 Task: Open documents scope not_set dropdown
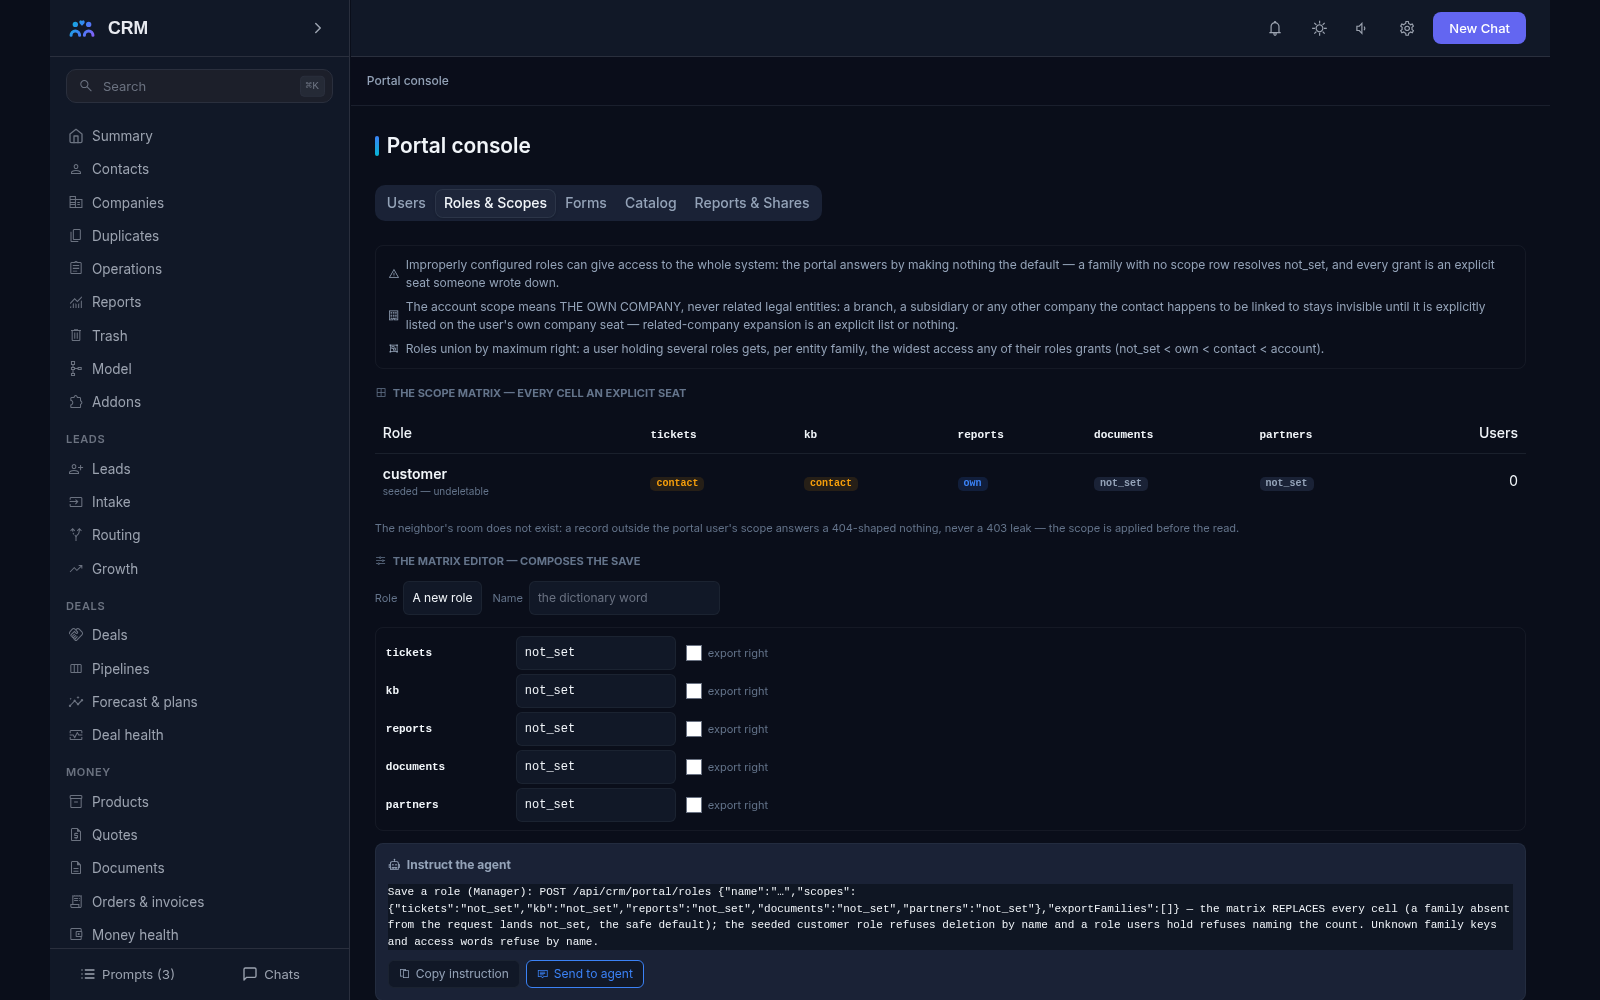coord(596,767)
